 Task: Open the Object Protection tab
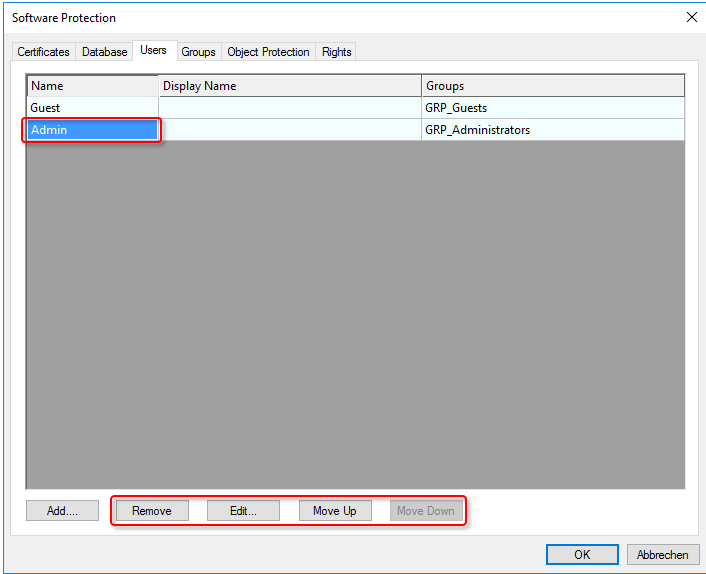pyautogui.click(x=268, y=52)
